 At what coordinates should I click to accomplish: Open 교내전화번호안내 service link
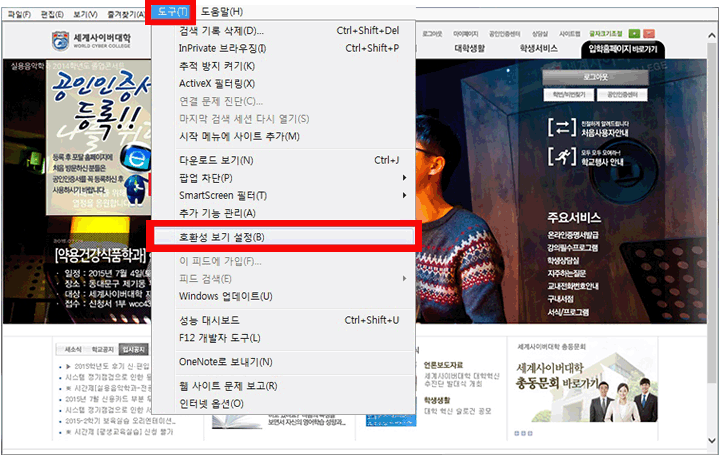point(573,286)
